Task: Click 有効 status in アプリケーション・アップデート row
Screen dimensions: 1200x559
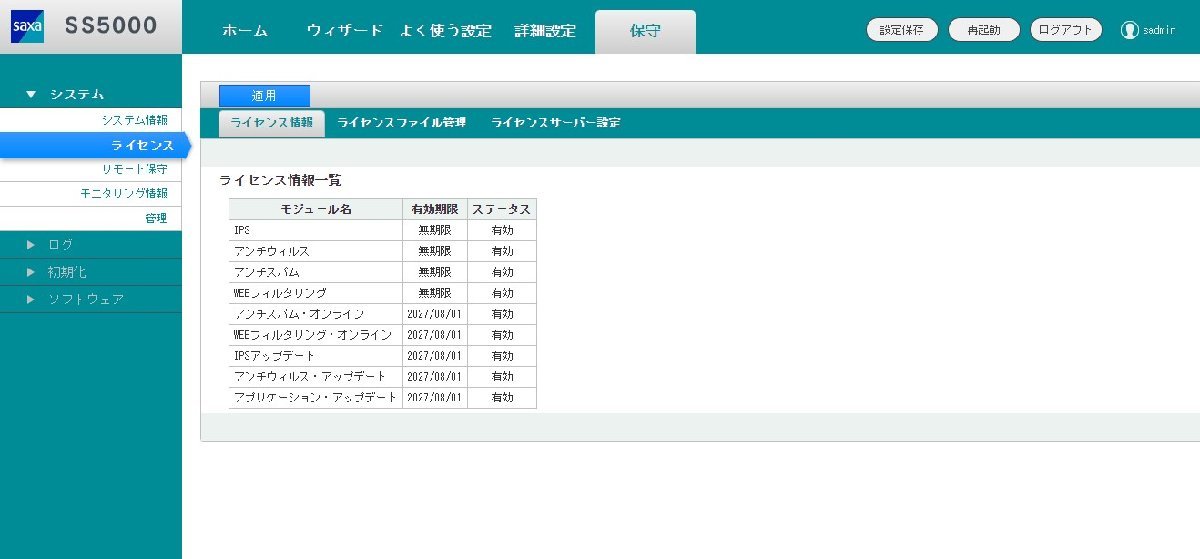Action: tap(502, 398)
